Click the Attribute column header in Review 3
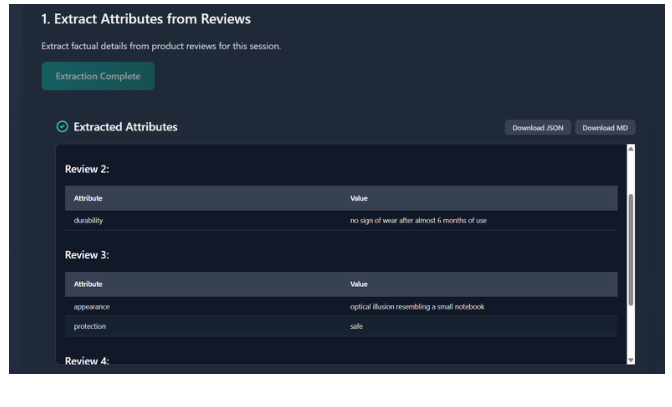The width and height of the screenshot is (672, 407). point(88,284)
